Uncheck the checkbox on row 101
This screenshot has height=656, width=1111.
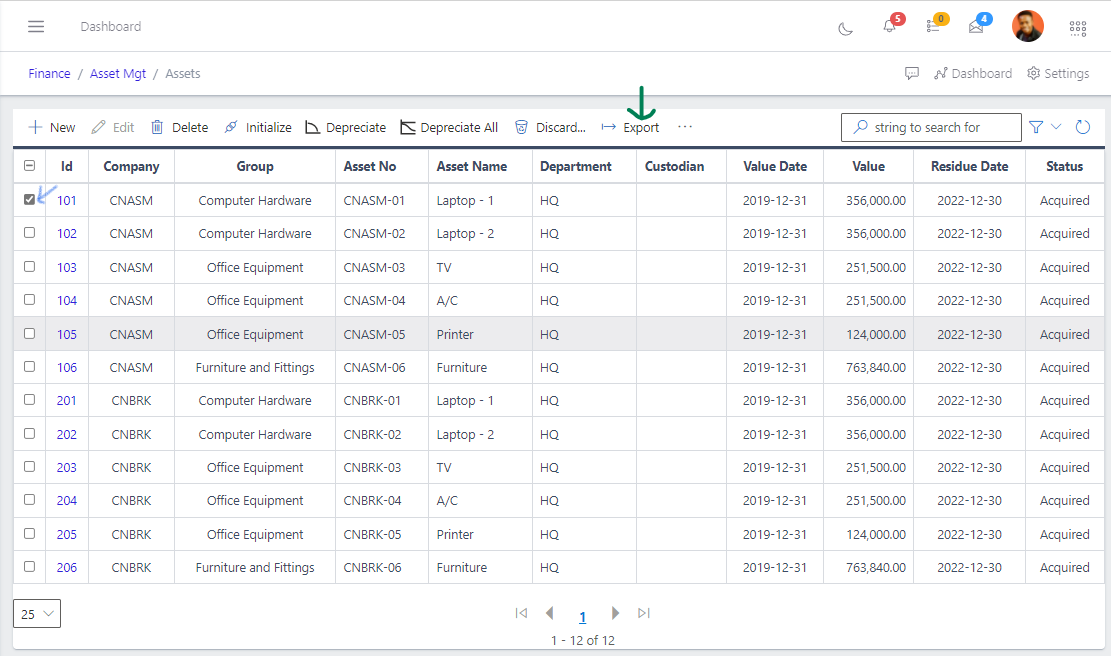tap(29, 199)
